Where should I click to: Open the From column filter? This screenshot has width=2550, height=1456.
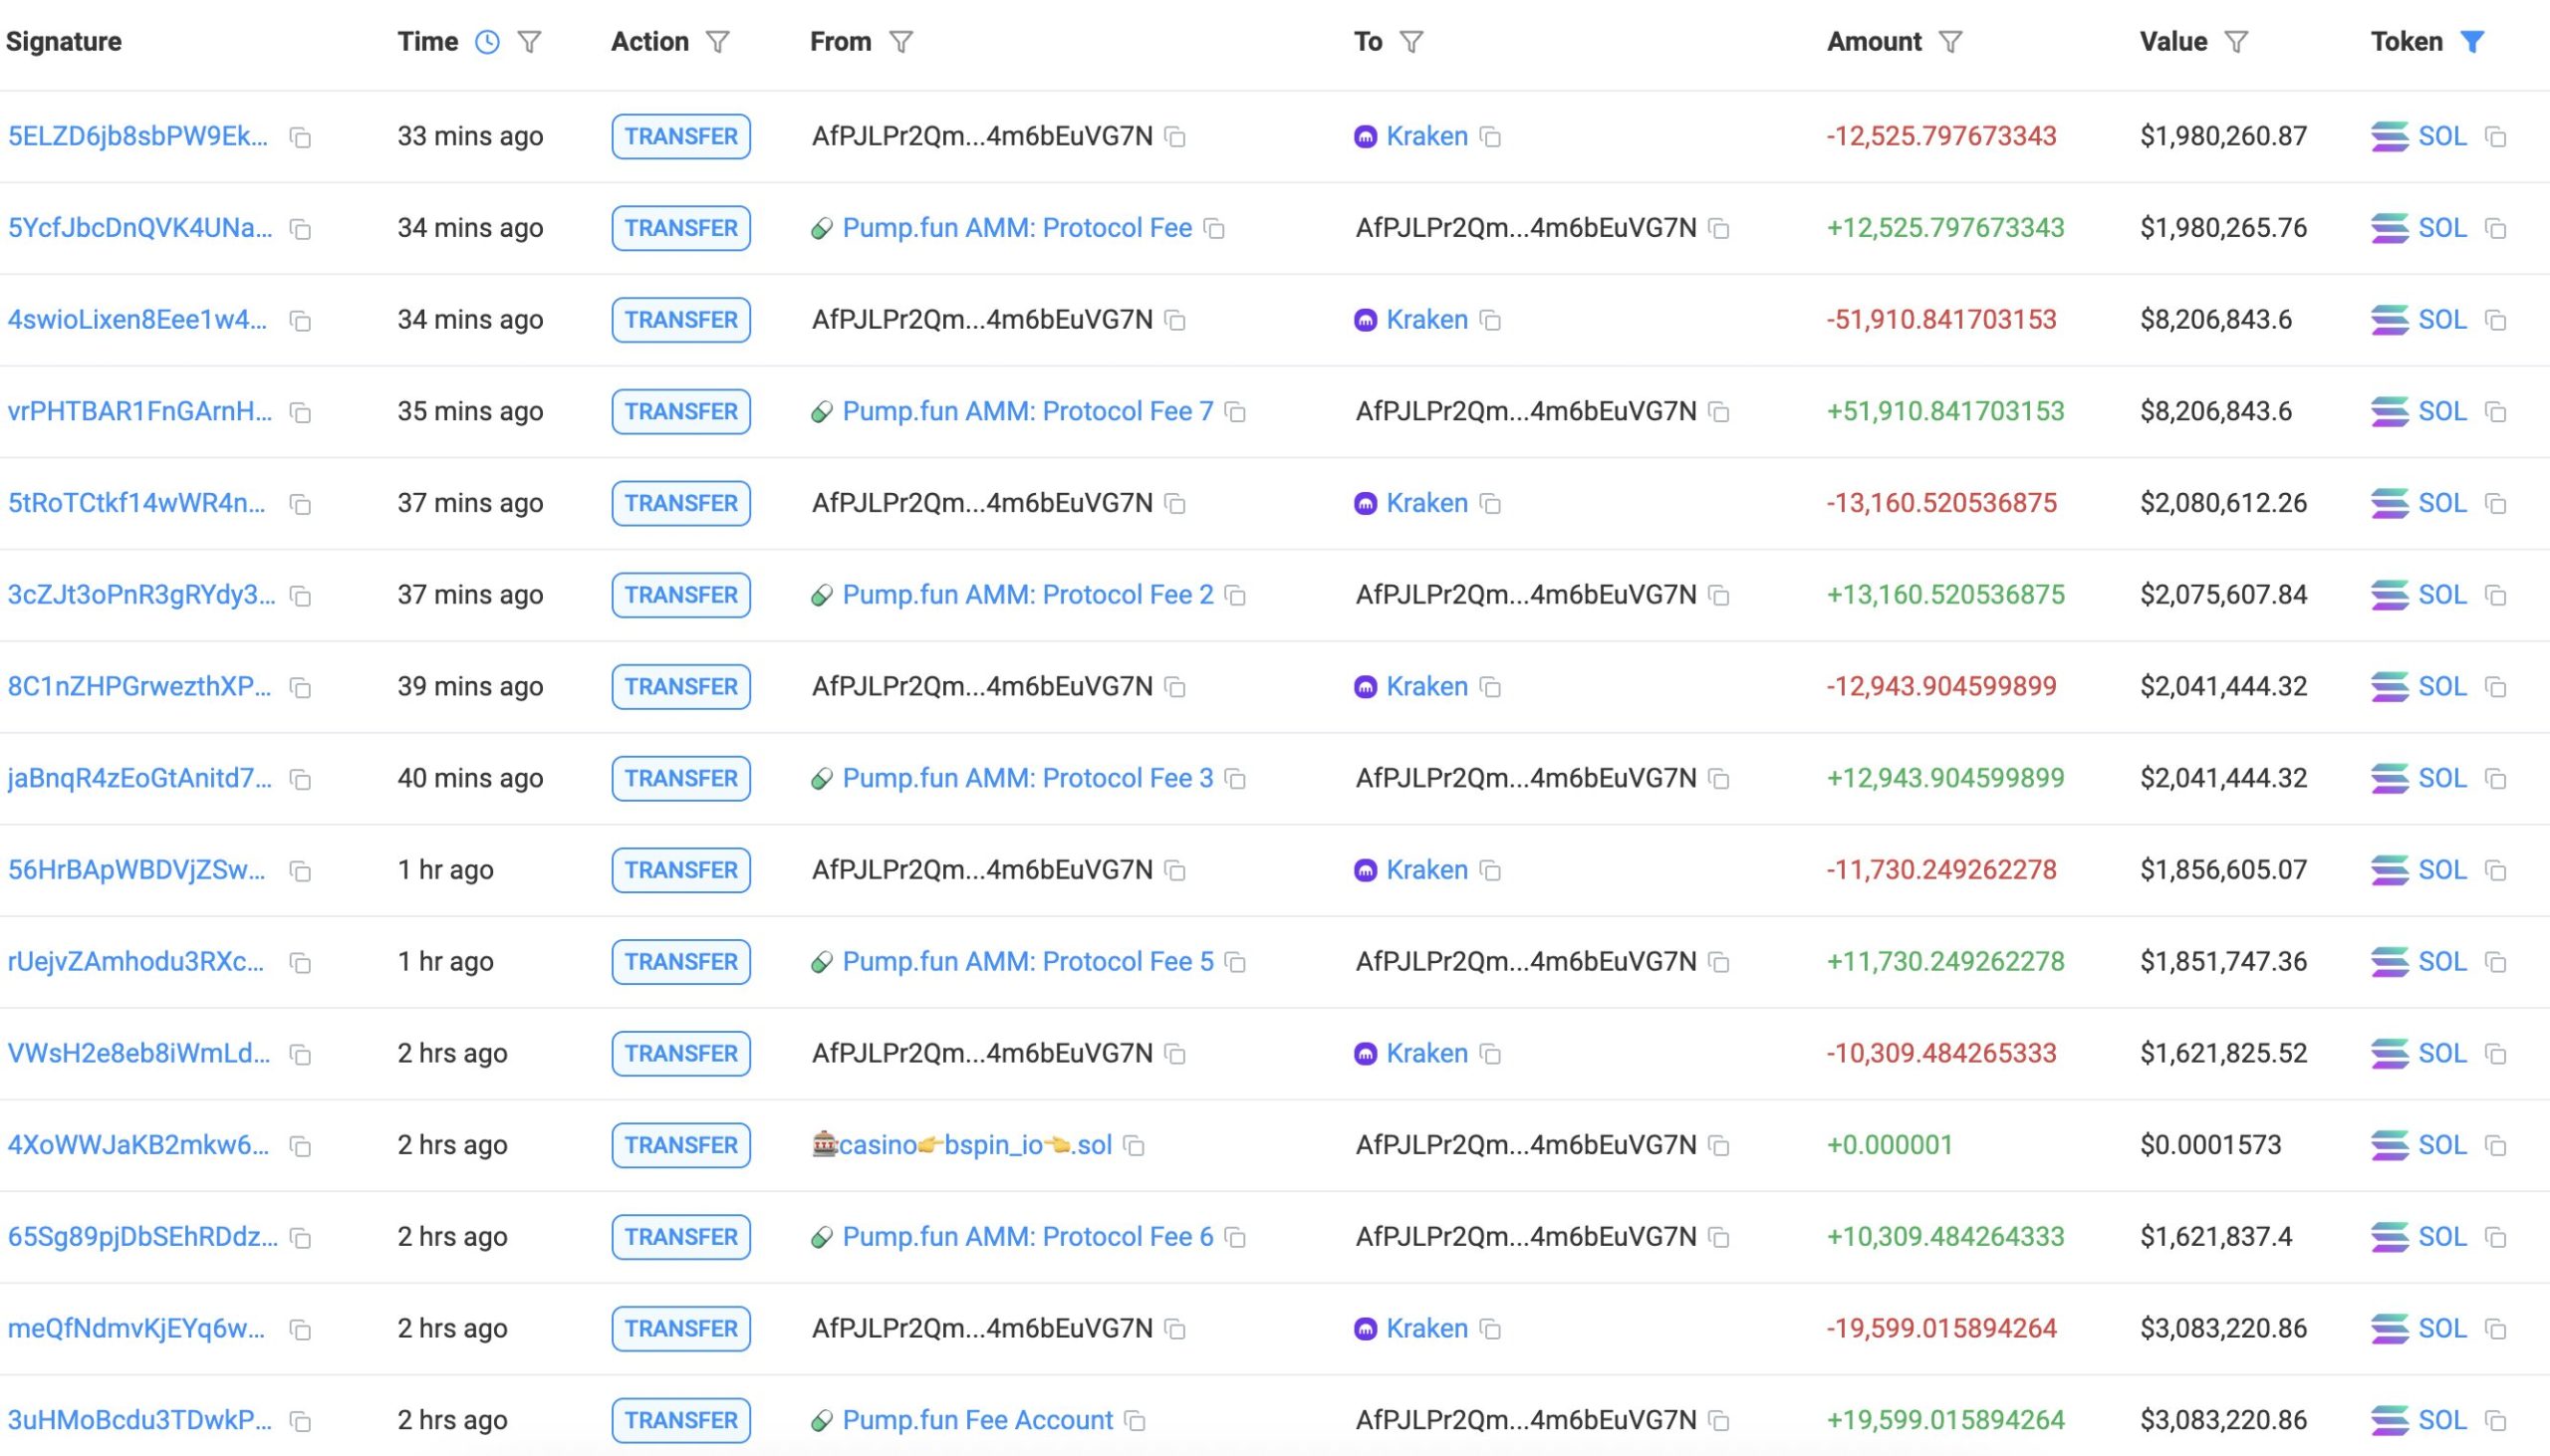(x=901, y=42)
